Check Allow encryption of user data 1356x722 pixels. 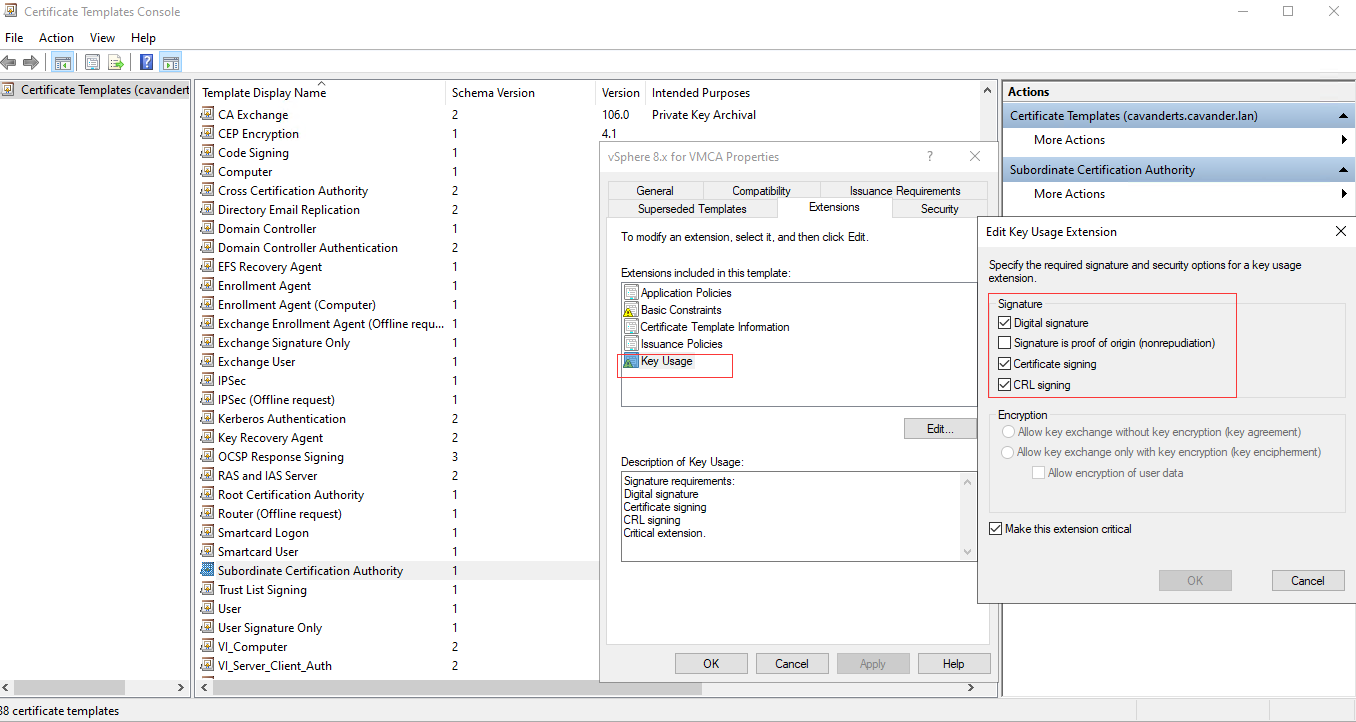[x=1038, y=473]
